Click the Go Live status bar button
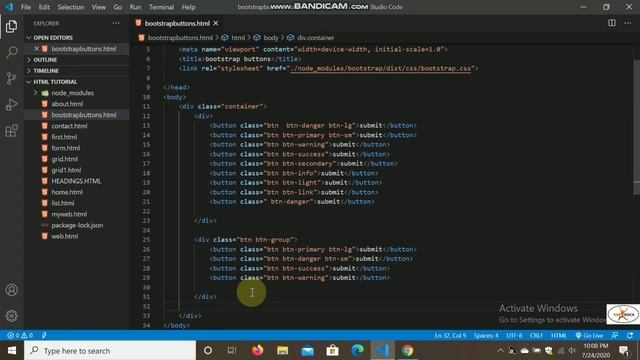The width and height of the screenshot is (640, 360). 589,335
